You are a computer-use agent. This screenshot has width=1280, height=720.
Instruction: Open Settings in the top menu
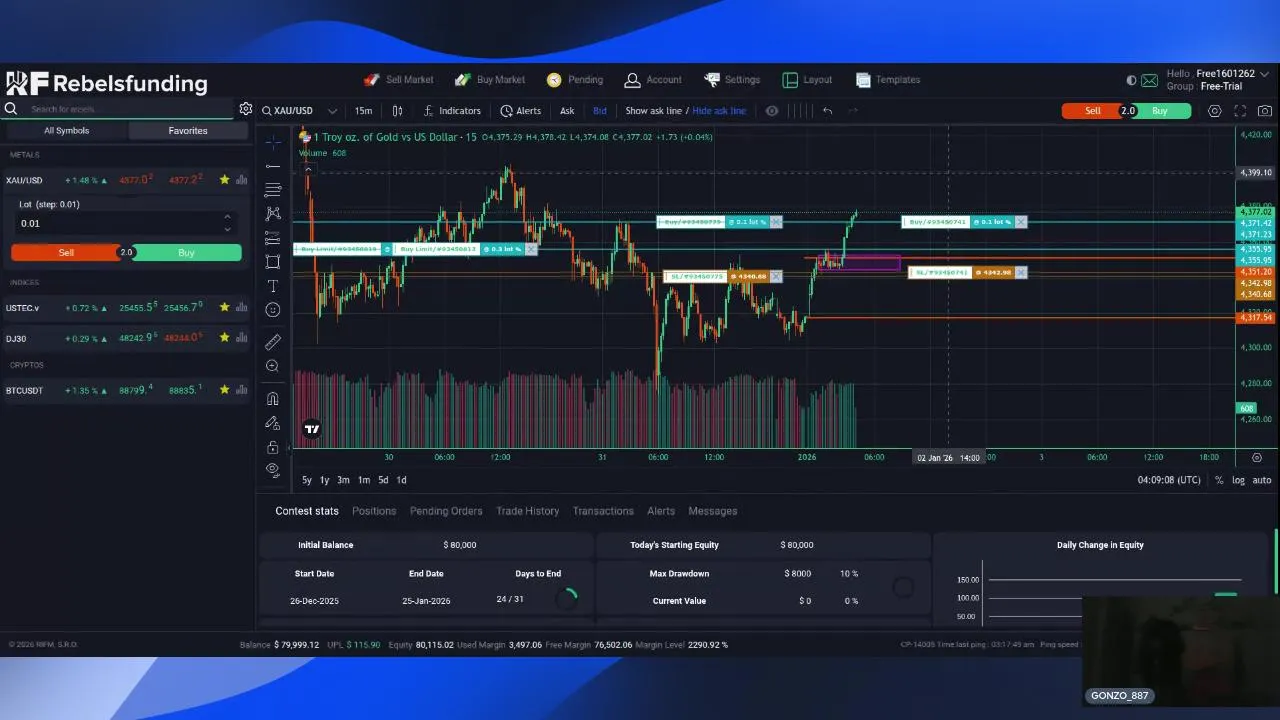732,80
